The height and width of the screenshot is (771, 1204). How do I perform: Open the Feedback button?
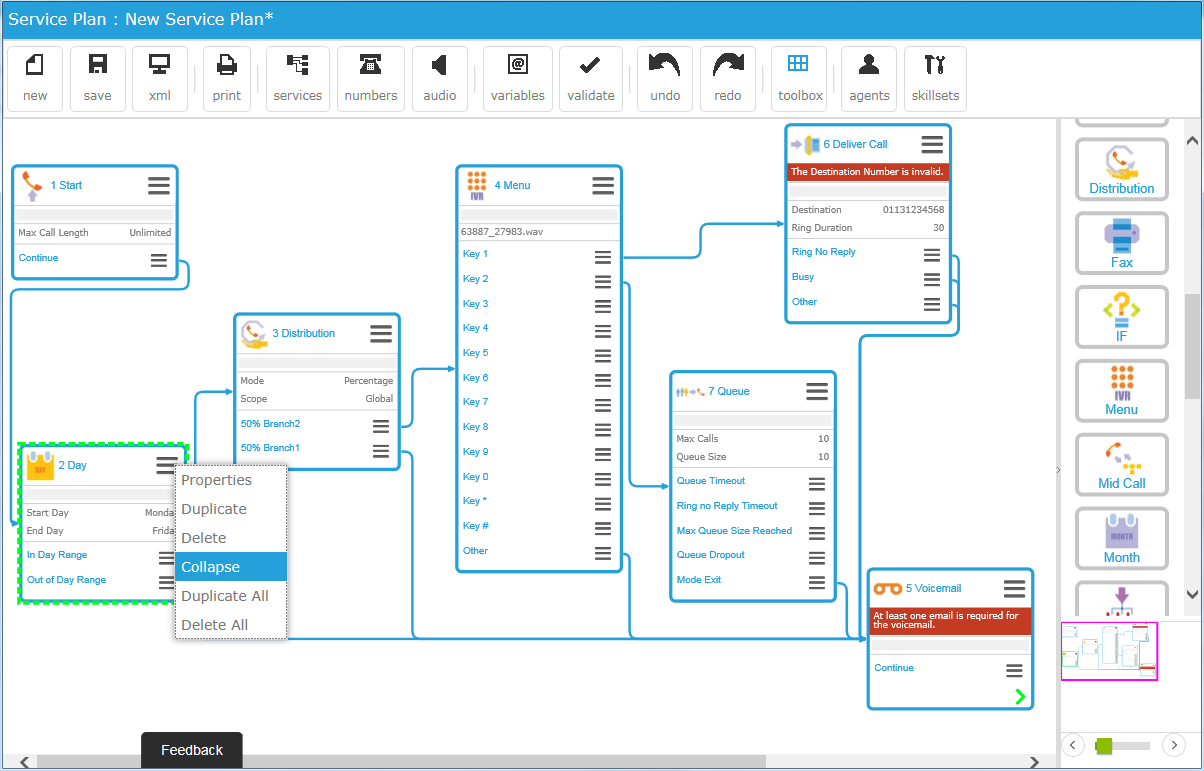pyautogui.click(x=192, y=750)
